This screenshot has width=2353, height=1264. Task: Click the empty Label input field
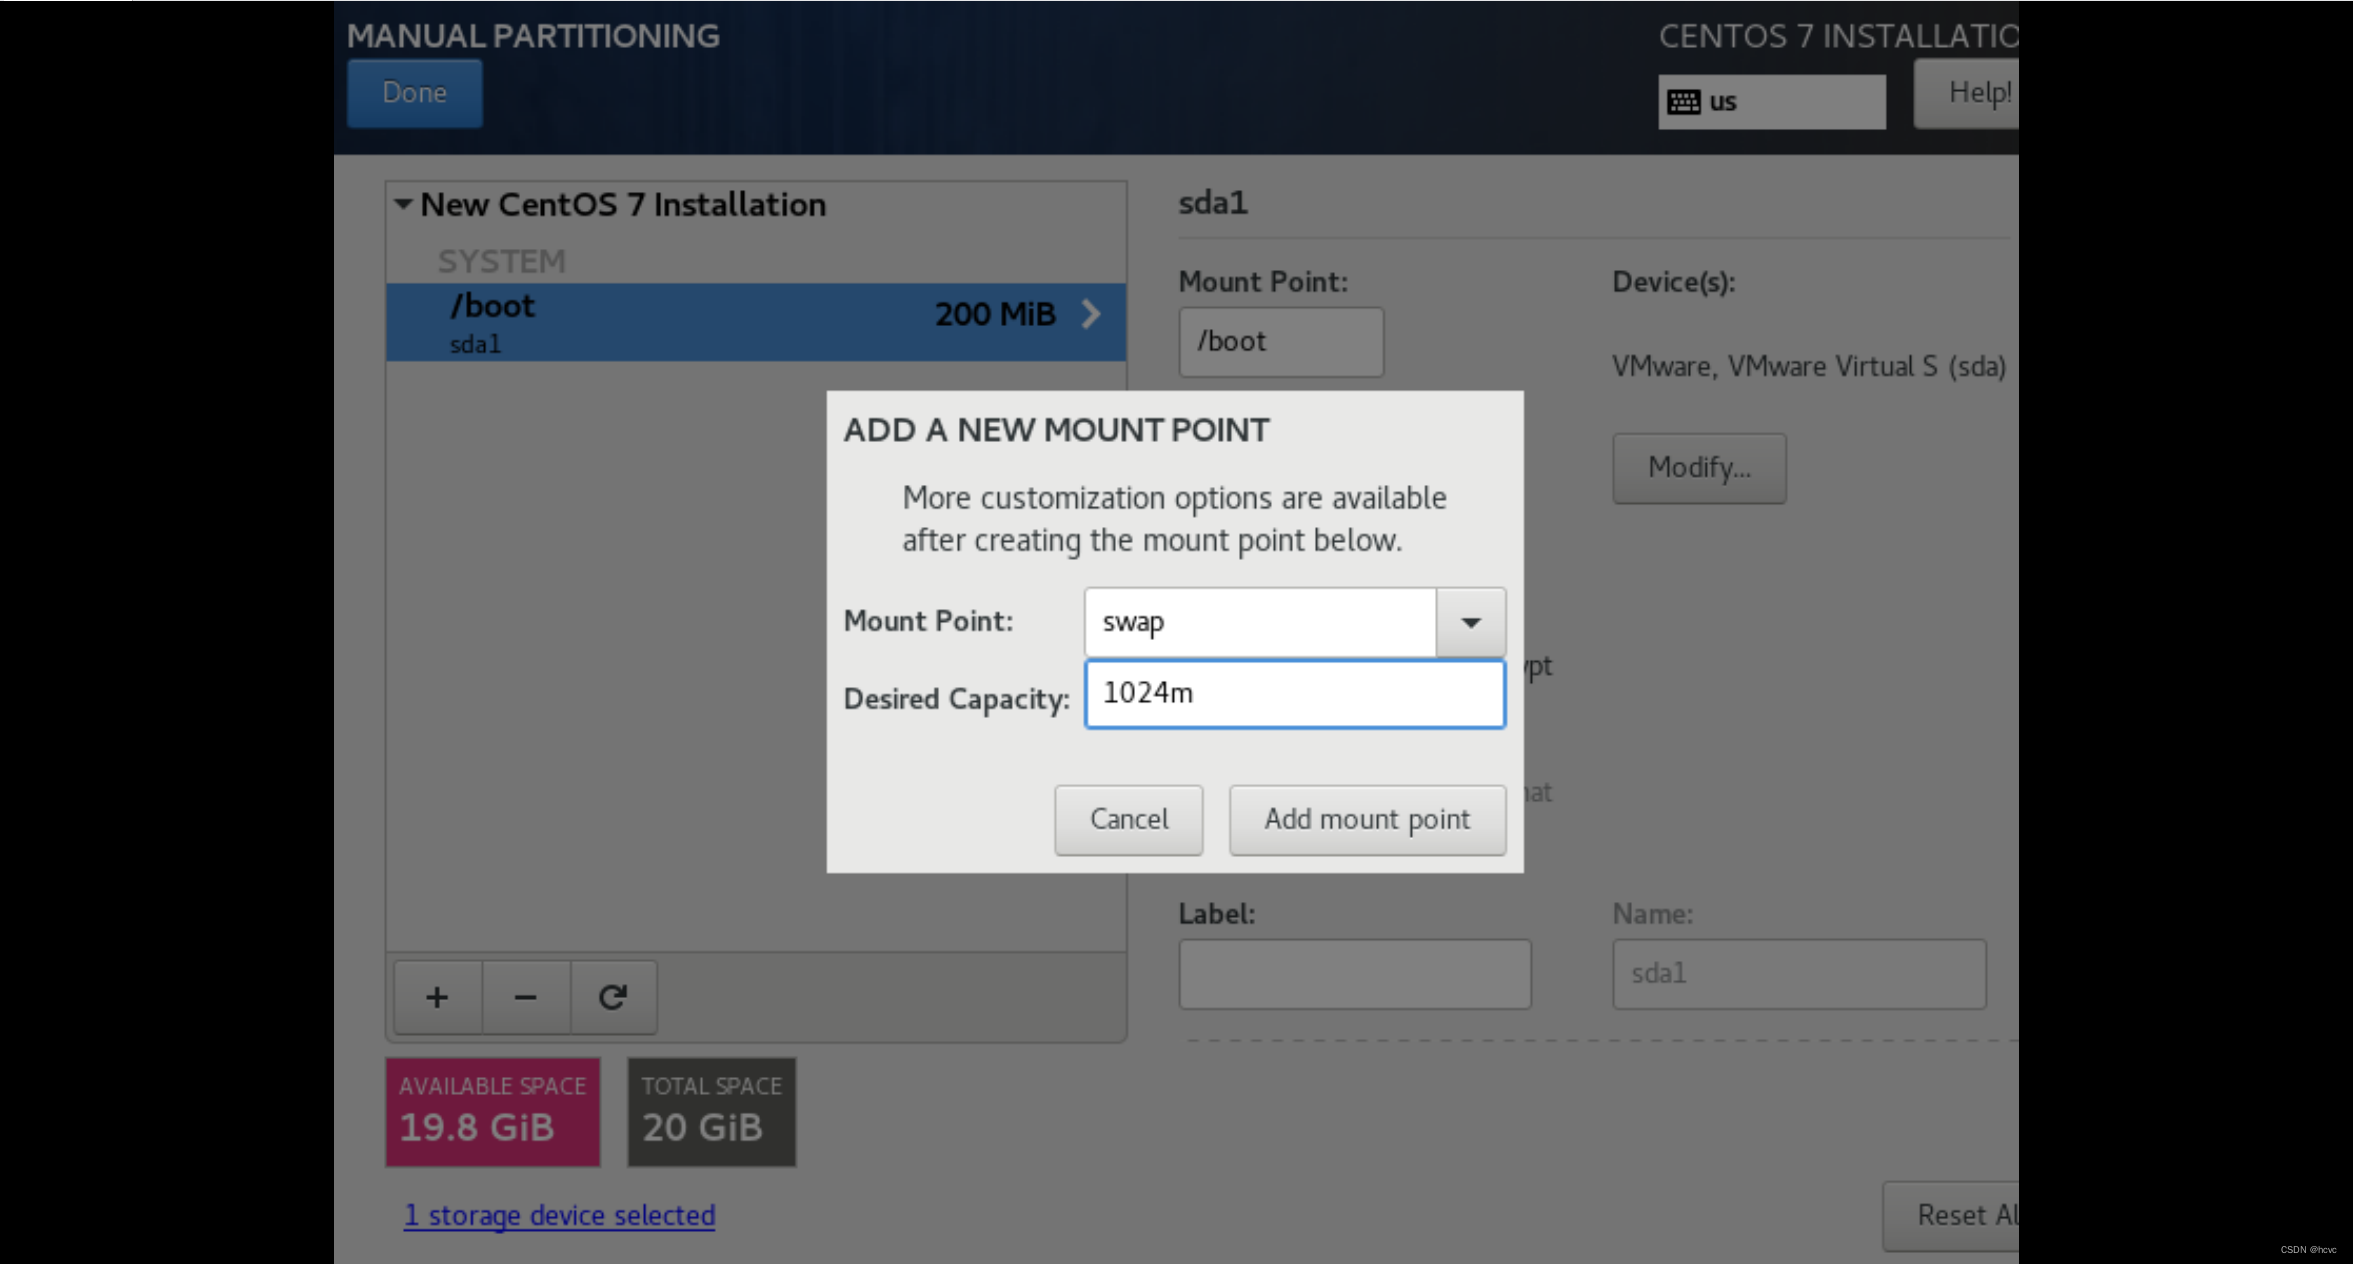pos(1355,973)
